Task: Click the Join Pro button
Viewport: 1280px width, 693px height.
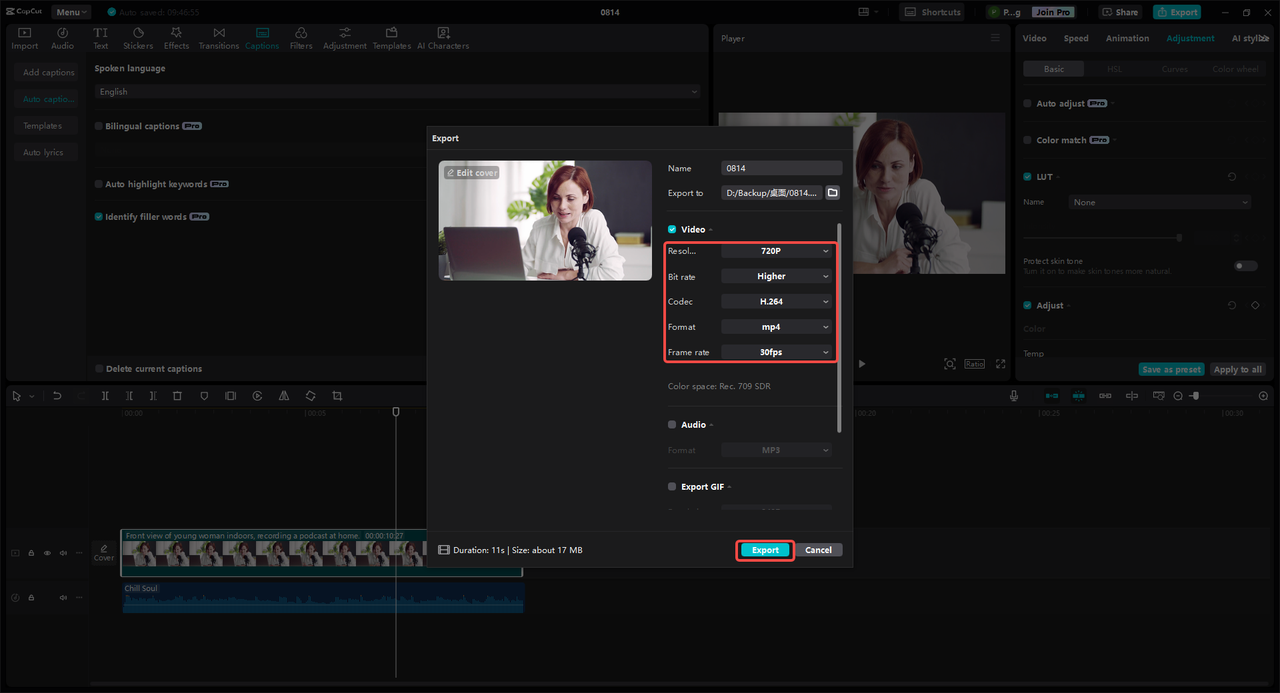Action: click(x=1053, y=12)
